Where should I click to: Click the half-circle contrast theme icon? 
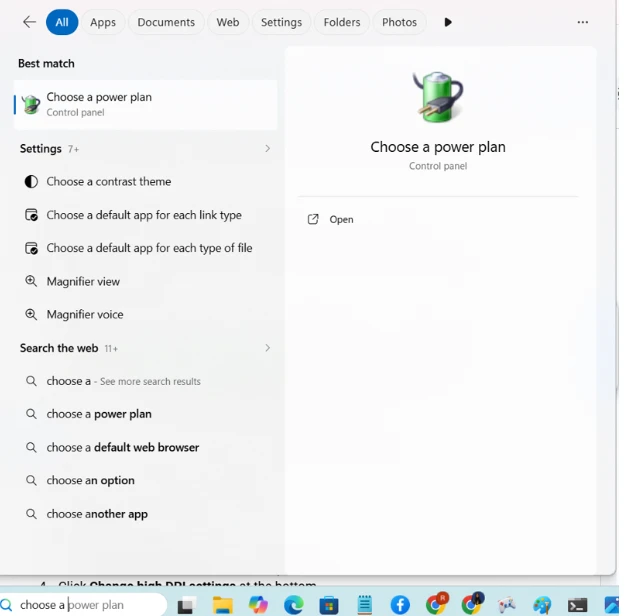point(31,181)
